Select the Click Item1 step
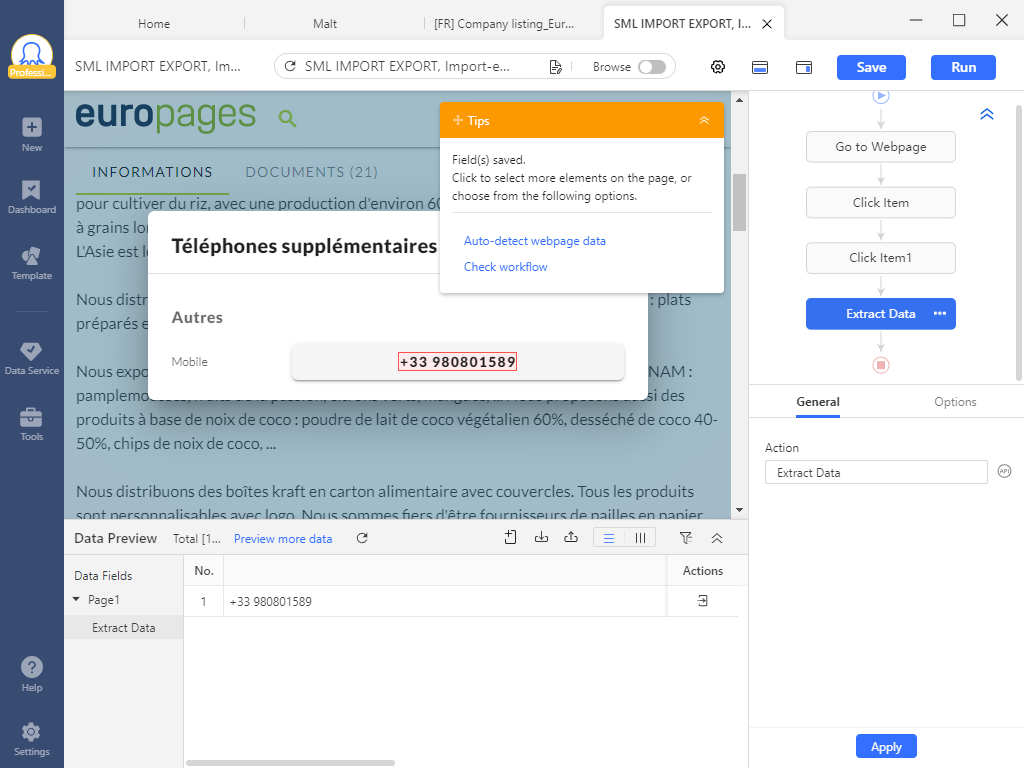Viewport: 1024px width, 768px height. point(880,258)
